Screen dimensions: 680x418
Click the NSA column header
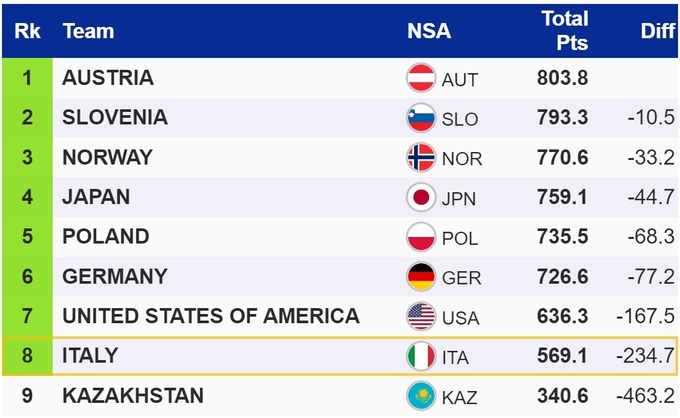coord(428,31)
